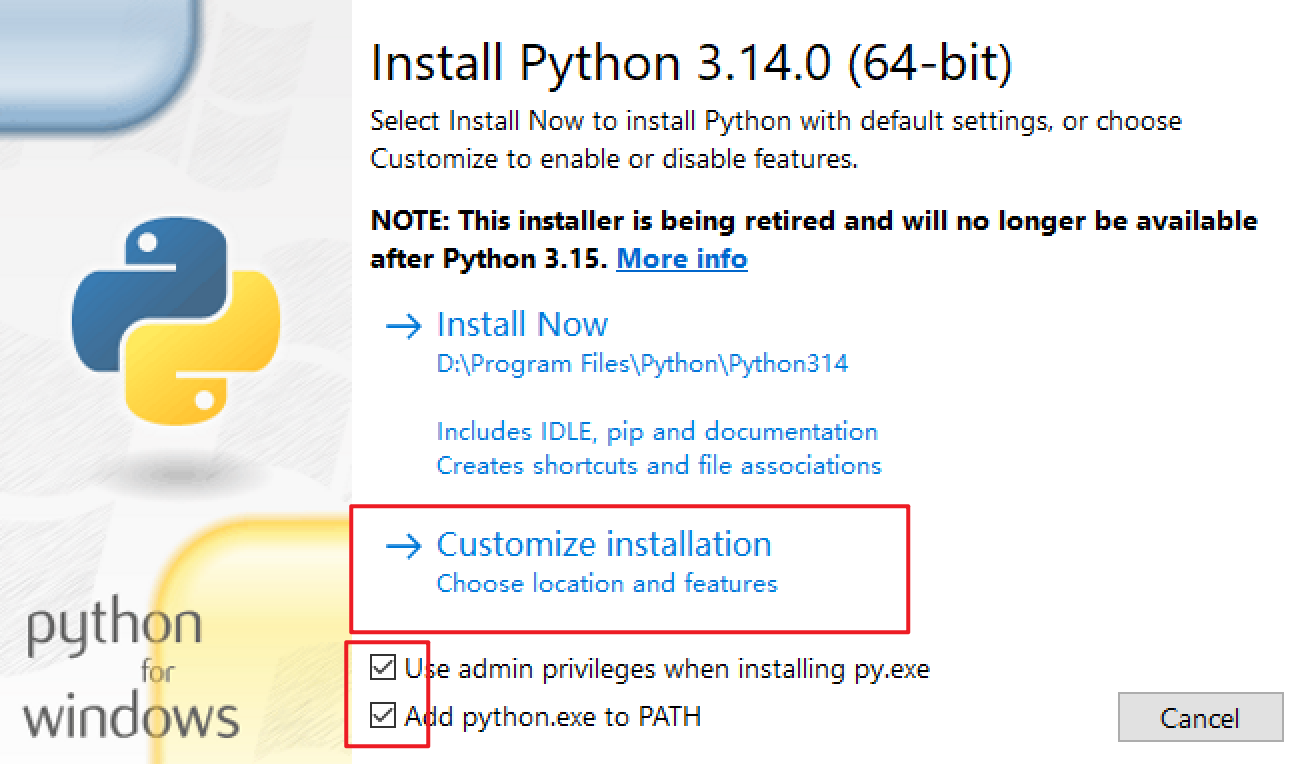
Task: Click 'Creates shortcuts and file associations' text
Action: (659, 466)
